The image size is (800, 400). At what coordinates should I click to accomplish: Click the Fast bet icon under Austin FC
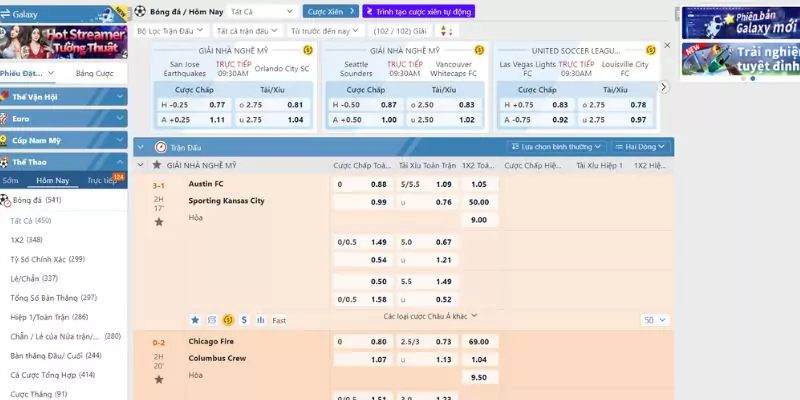(279, 320)
